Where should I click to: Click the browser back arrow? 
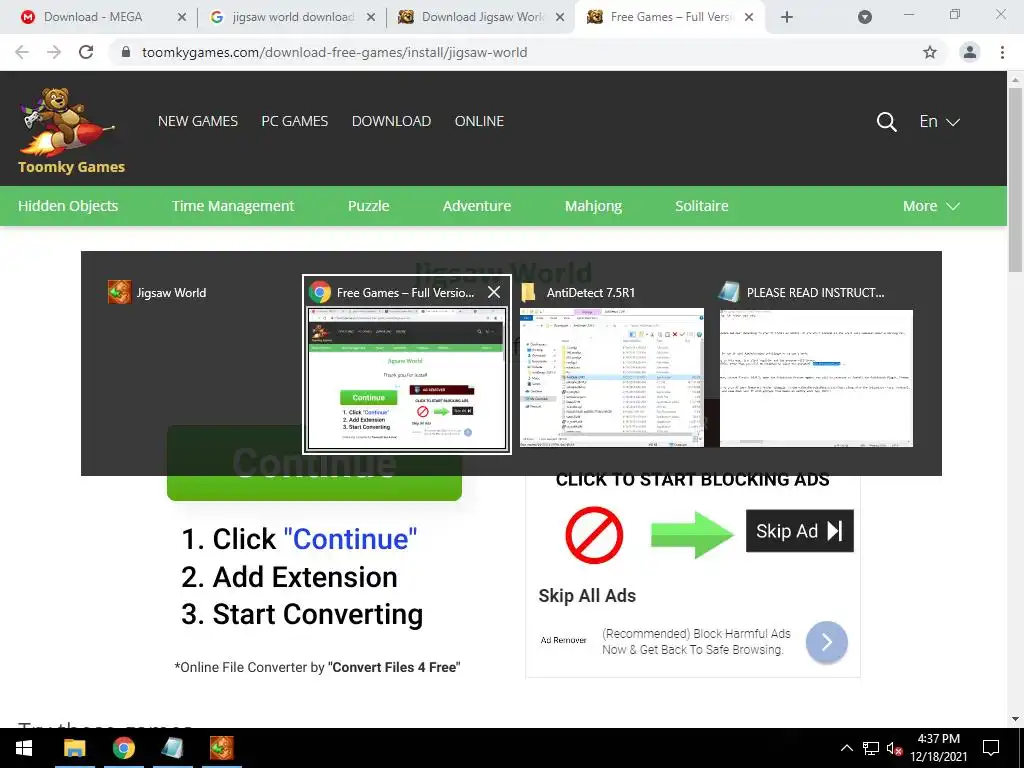22,52
